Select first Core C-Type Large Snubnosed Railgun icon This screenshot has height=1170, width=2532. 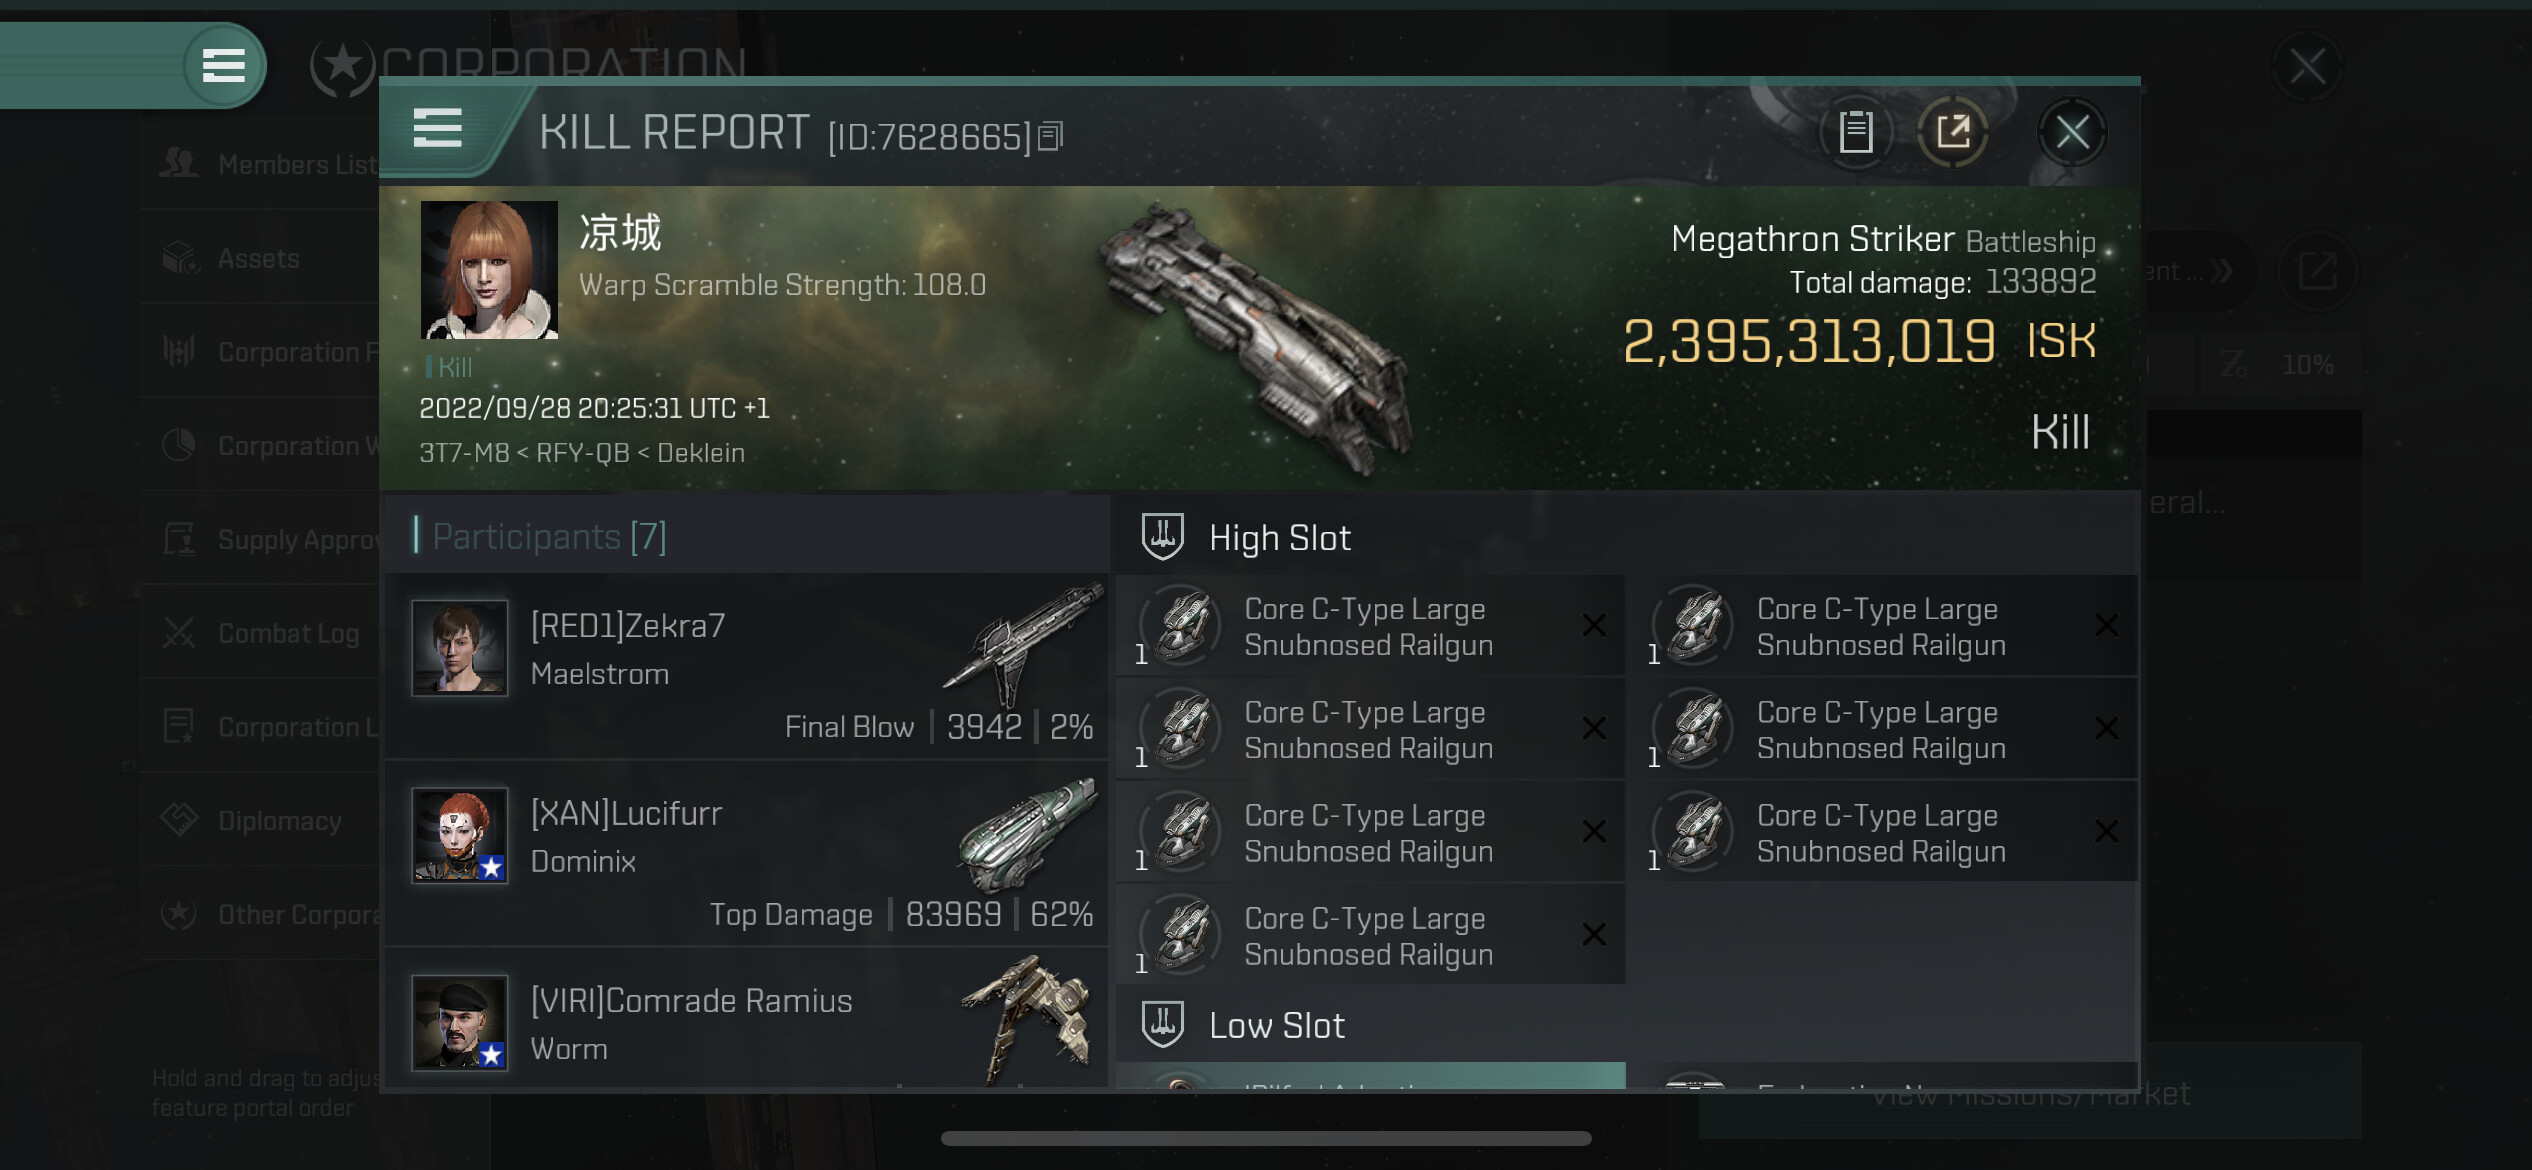click(x=1181, y=627)
